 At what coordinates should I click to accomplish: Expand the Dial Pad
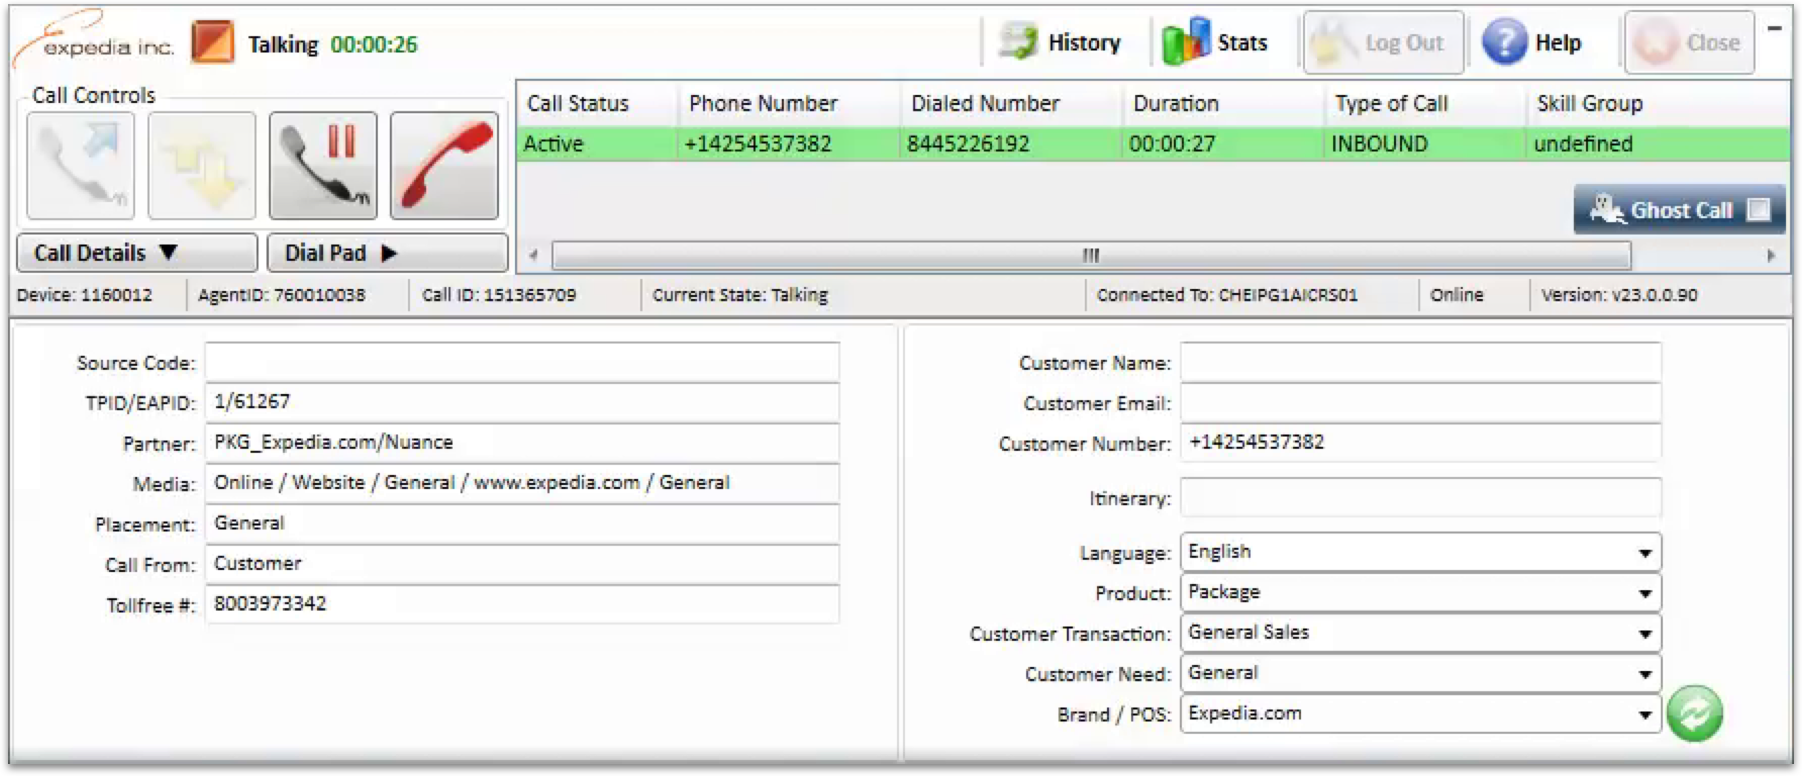tap(387, 253)
